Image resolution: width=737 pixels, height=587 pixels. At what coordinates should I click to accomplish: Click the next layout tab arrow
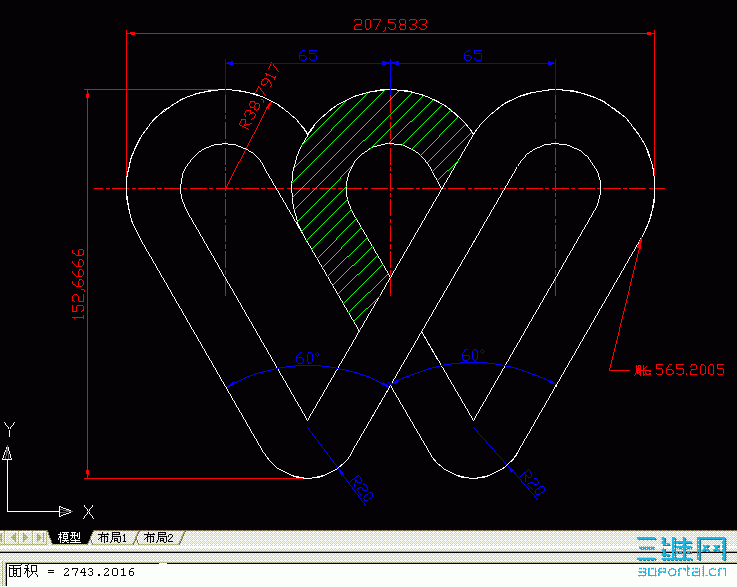(x=26, y=537)
